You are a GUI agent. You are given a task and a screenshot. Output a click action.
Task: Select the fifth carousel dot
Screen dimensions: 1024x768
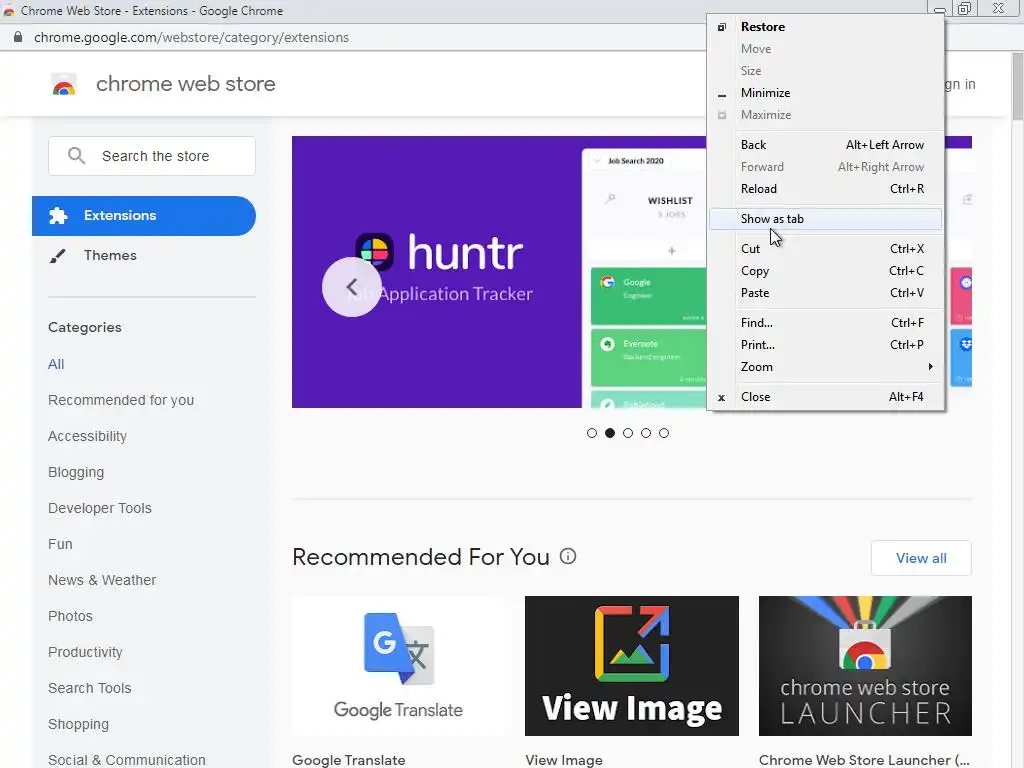pos(664,433)
